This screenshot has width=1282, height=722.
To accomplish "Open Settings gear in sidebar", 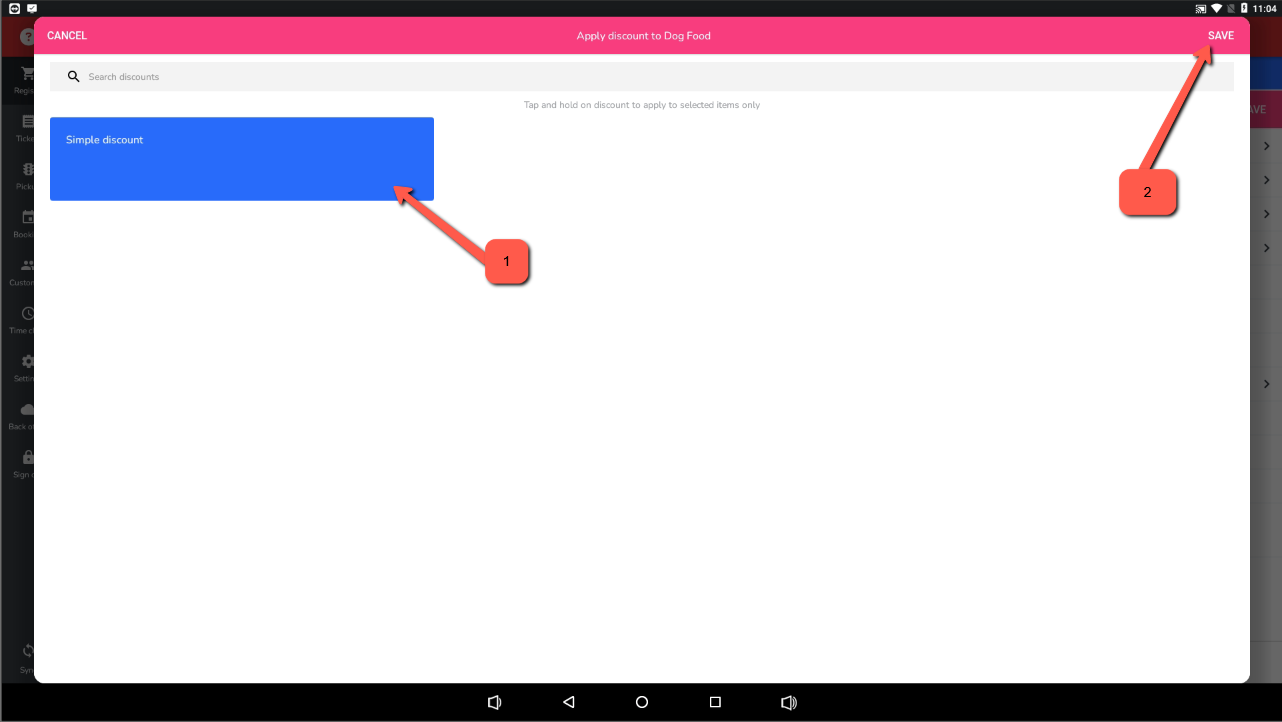I will coord(27,362).
